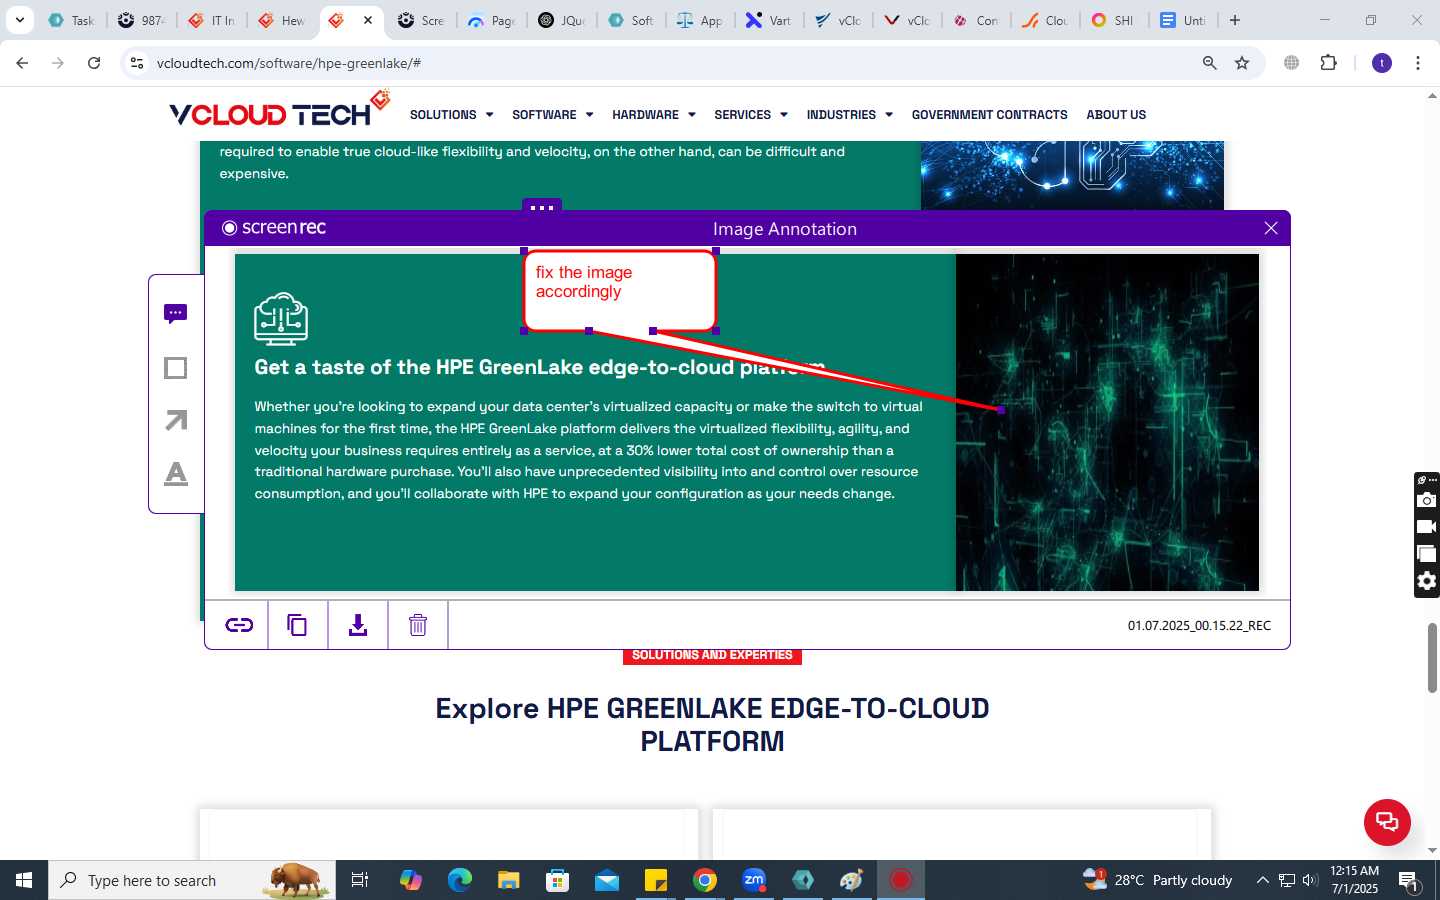Show hidden system tray icons
Image resolution: width=1440 pixels, height=900 pixels.
coord(1262,880)
